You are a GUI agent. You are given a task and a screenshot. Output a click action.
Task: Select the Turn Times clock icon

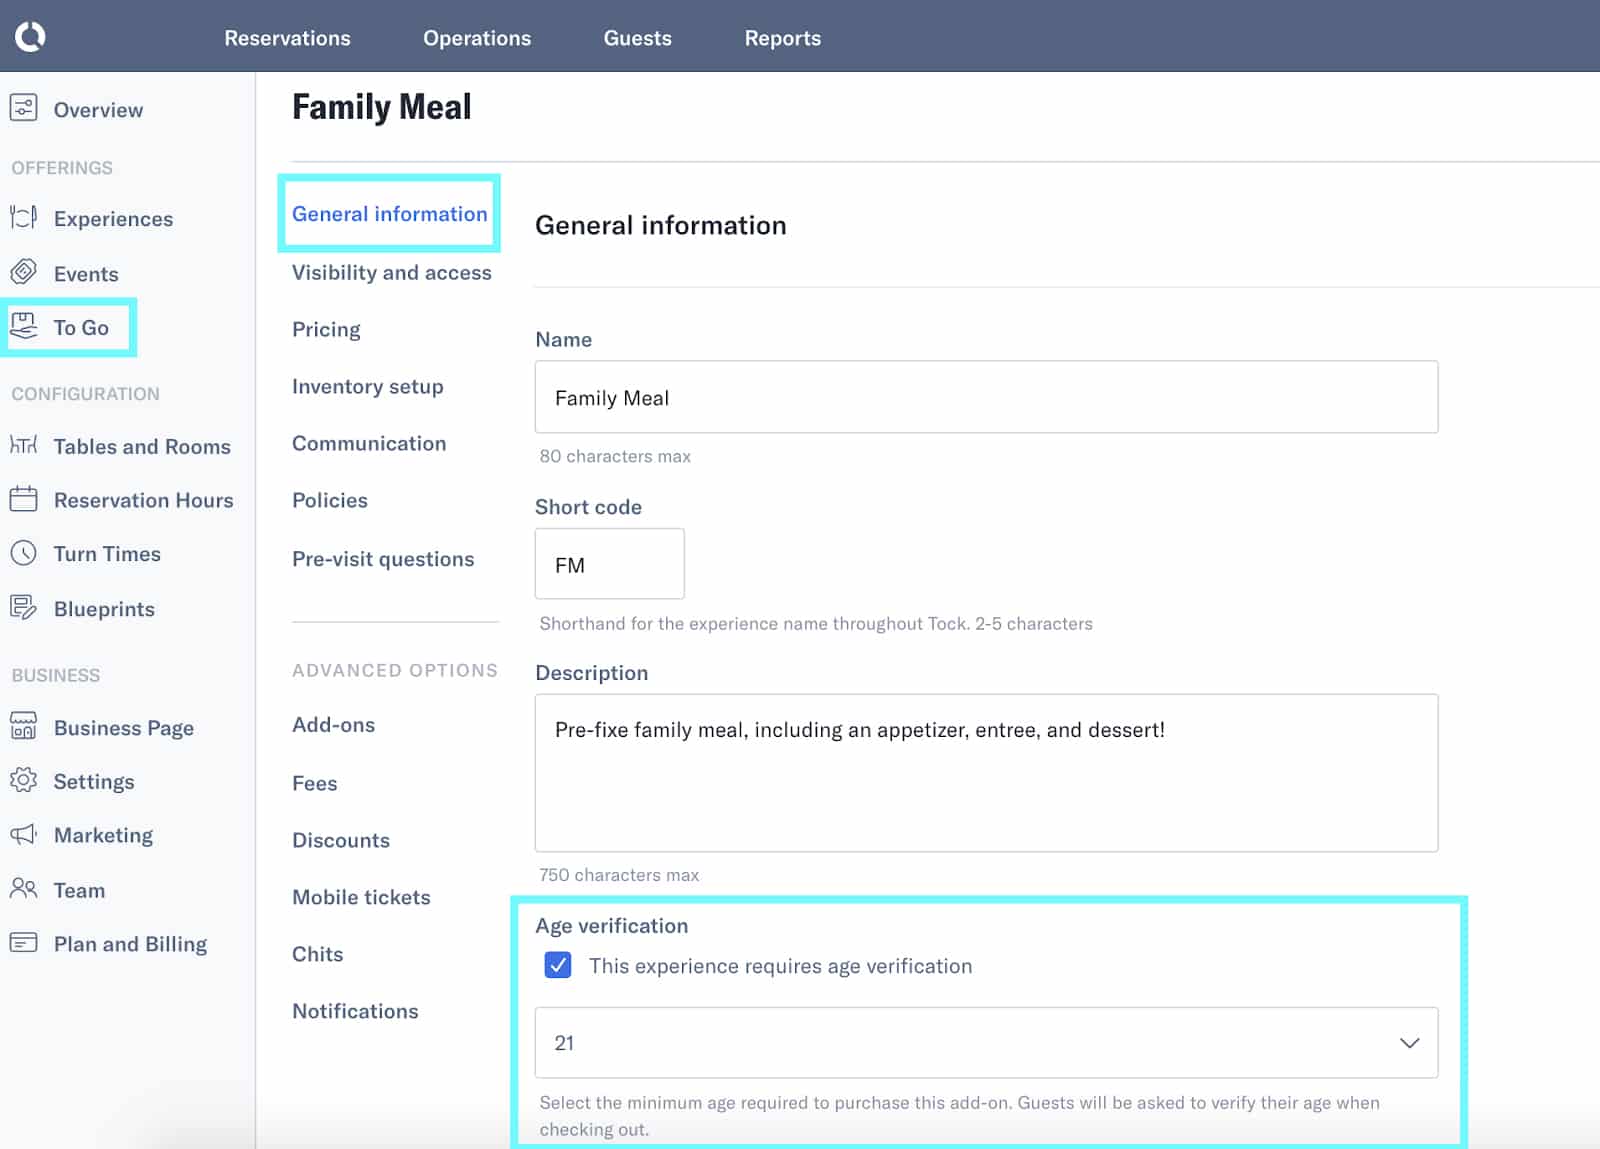[x=24, y=553]
